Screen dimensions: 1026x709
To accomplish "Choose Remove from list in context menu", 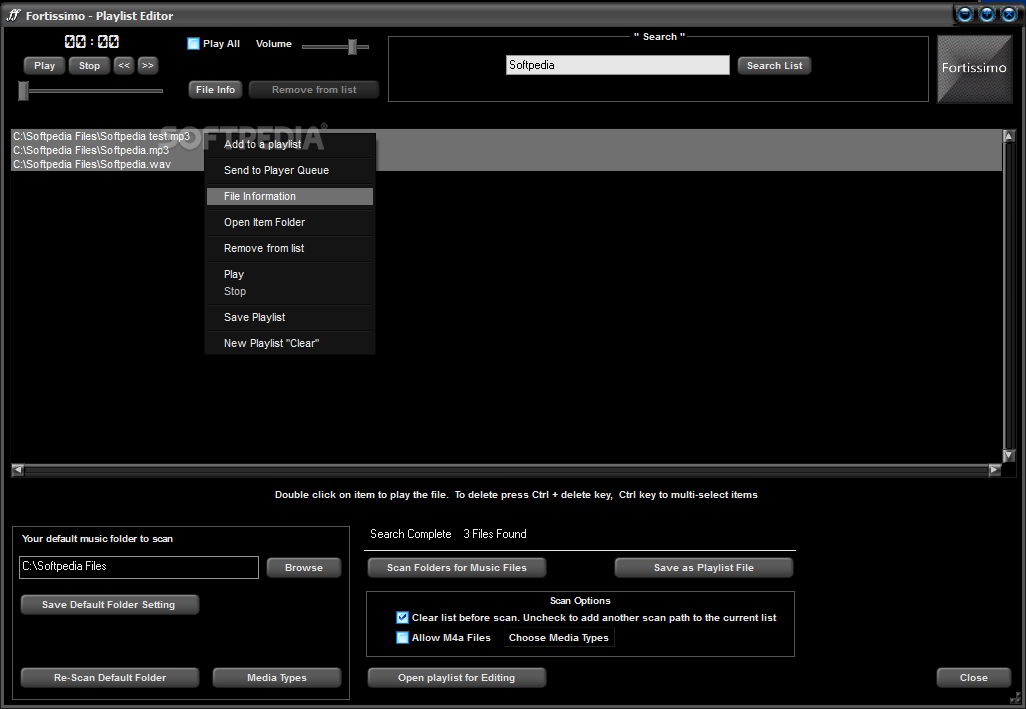I will [290, 249].
